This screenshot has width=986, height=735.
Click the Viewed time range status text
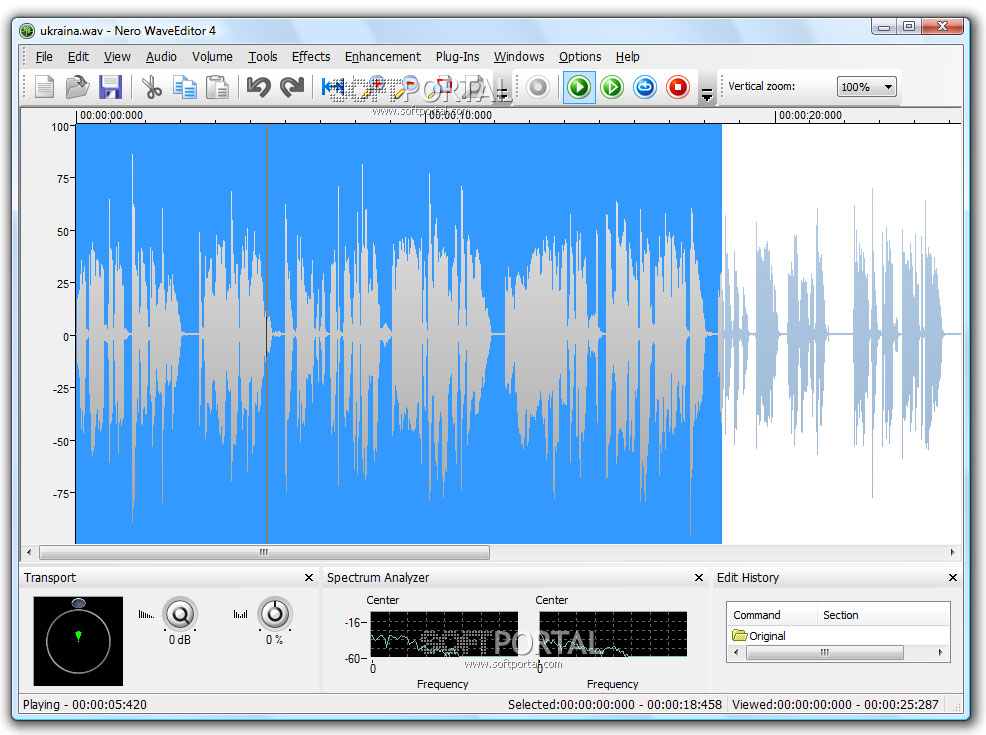tap(835, 704)
